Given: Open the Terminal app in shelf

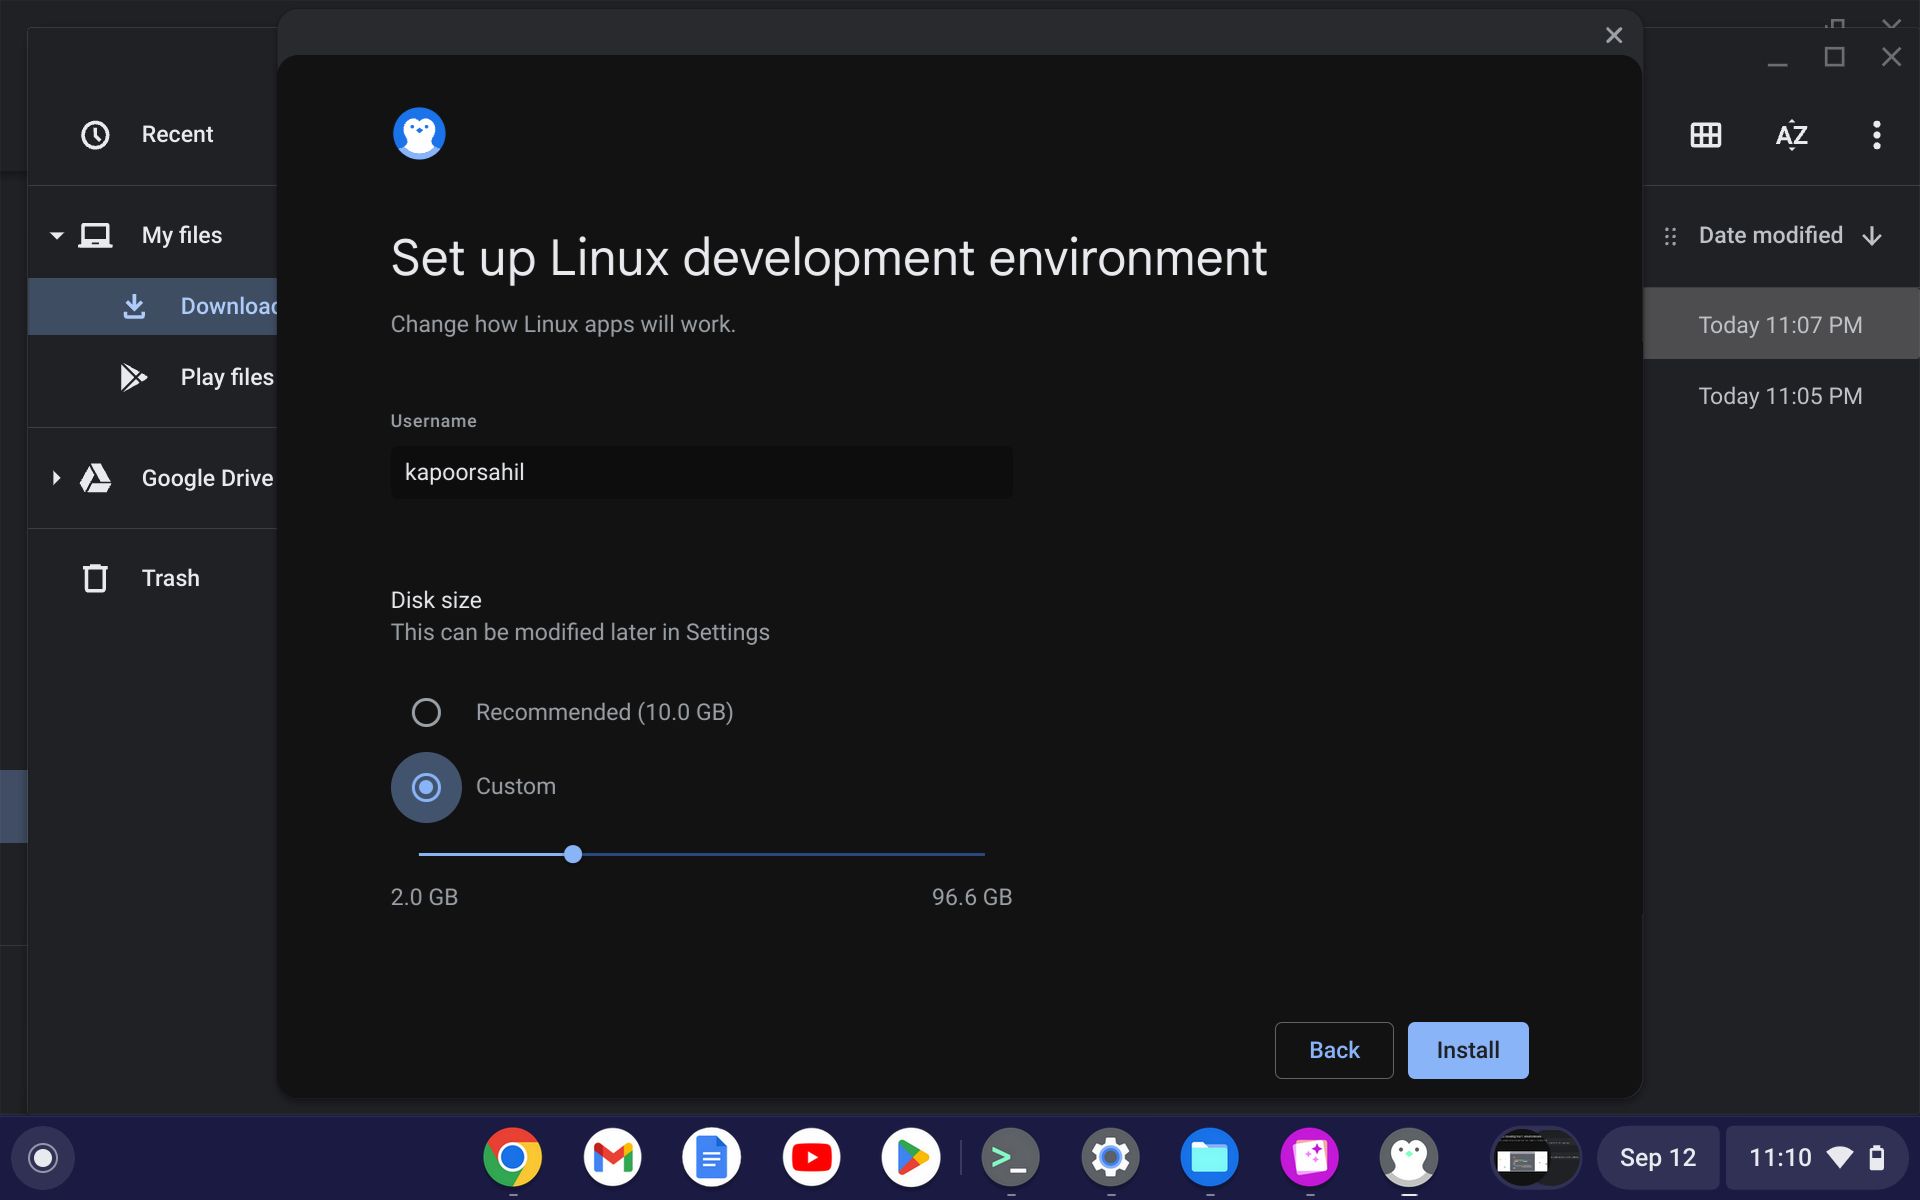Looking at the screenshot, I should (1009, 1157).
